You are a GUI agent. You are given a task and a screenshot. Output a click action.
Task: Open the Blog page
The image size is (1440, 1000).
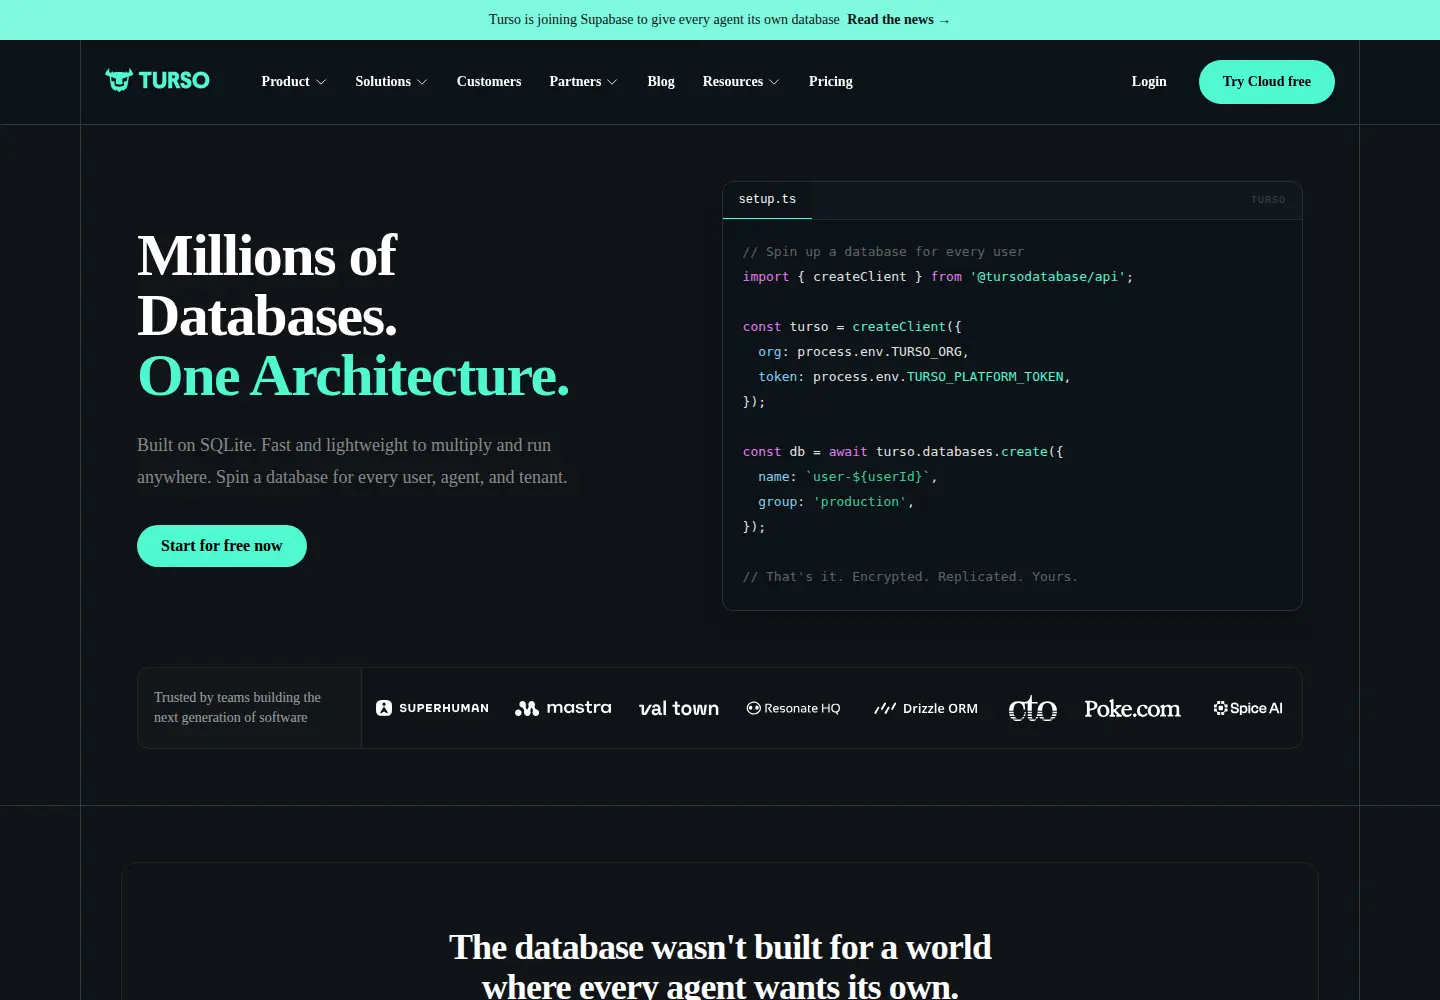click(661, 81)
